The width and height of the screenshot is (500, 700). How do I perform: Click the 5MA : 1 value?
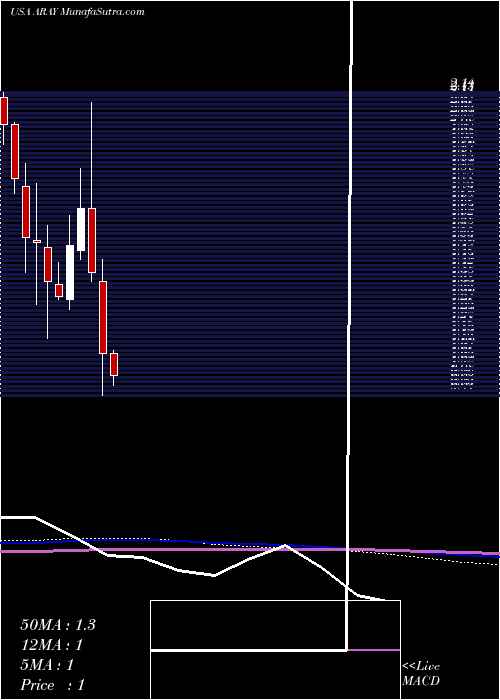point(46,665)
